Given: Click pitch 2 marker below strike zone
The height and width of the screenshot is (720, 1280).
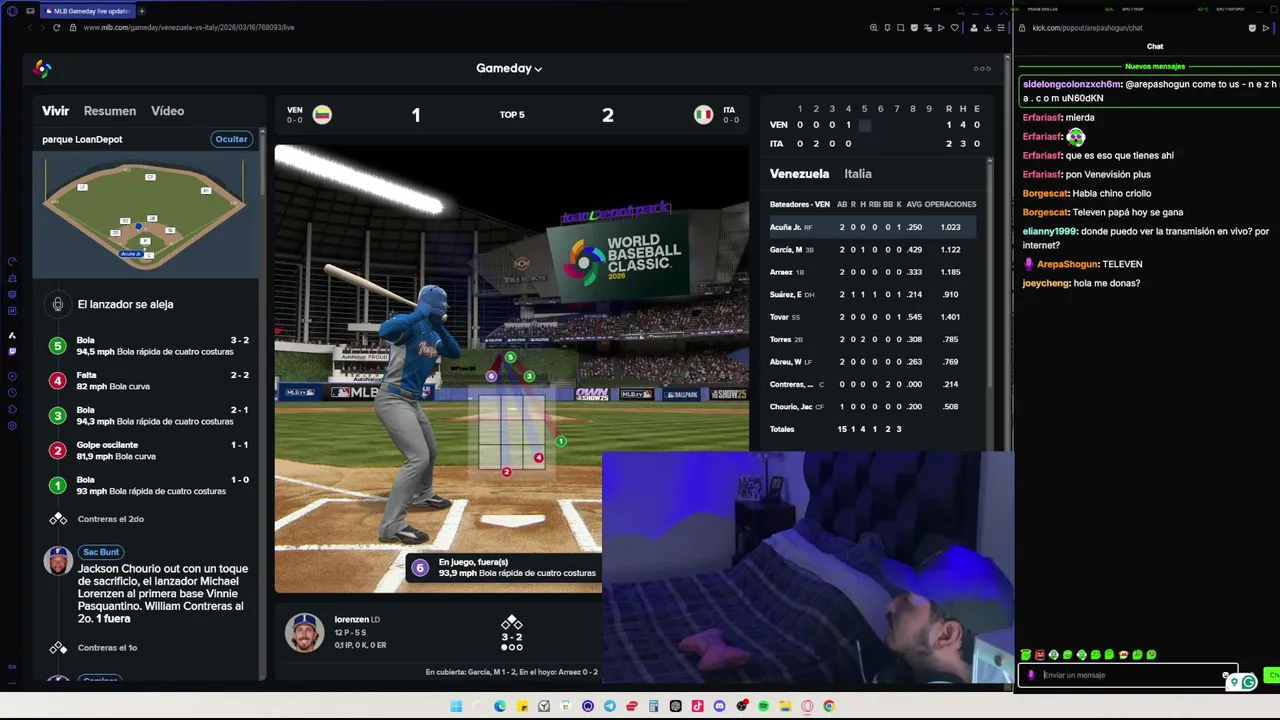Looking at the screenshot, I should pyautogui.click(x=507, y=472).
